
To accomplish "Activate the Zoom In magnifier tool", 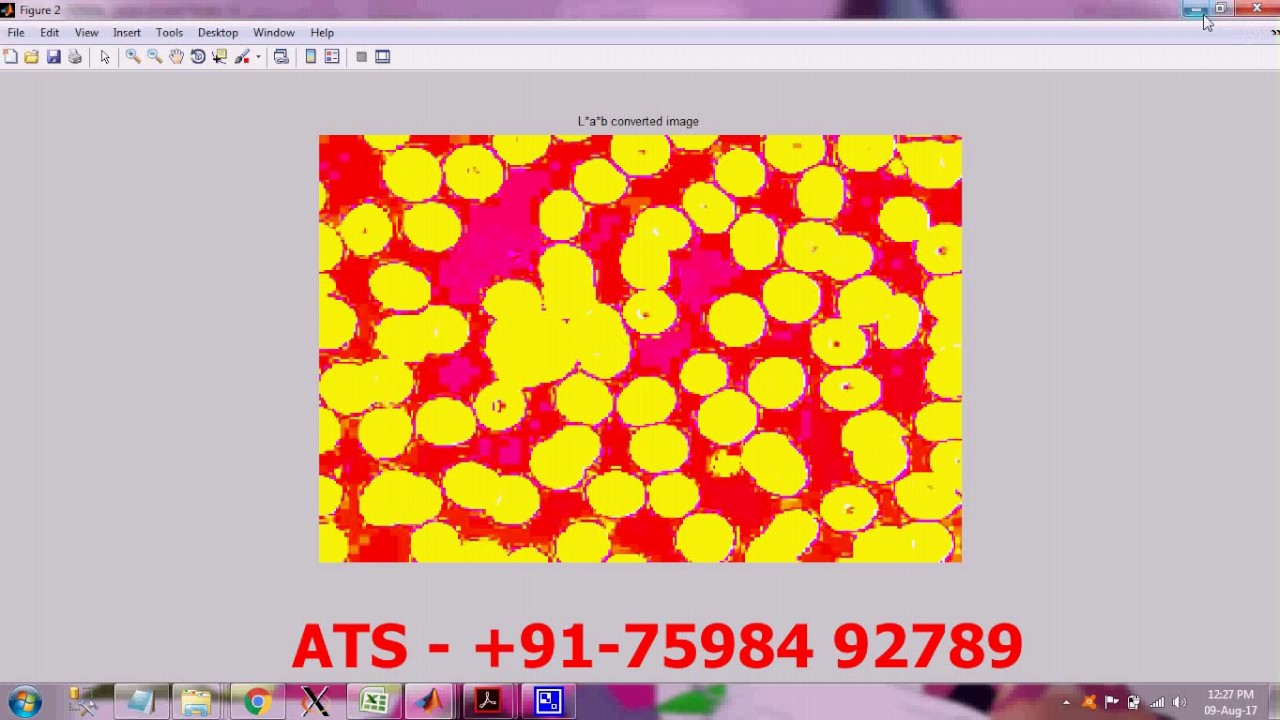I will pyautogui.click(x=133, y=57).
